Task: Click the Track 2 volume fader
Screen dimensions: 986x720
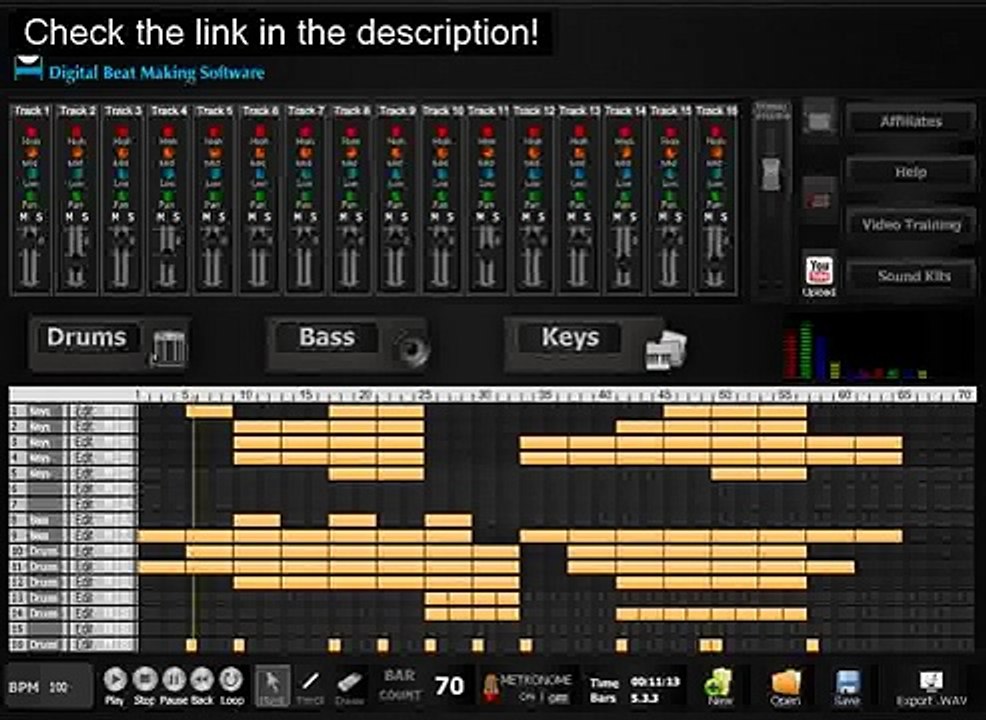Action: (75, 257)
